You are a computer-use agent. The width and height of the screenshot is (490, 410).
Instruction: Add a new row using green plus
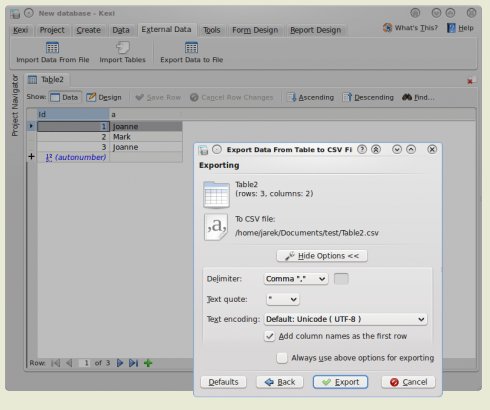(148, 363)
